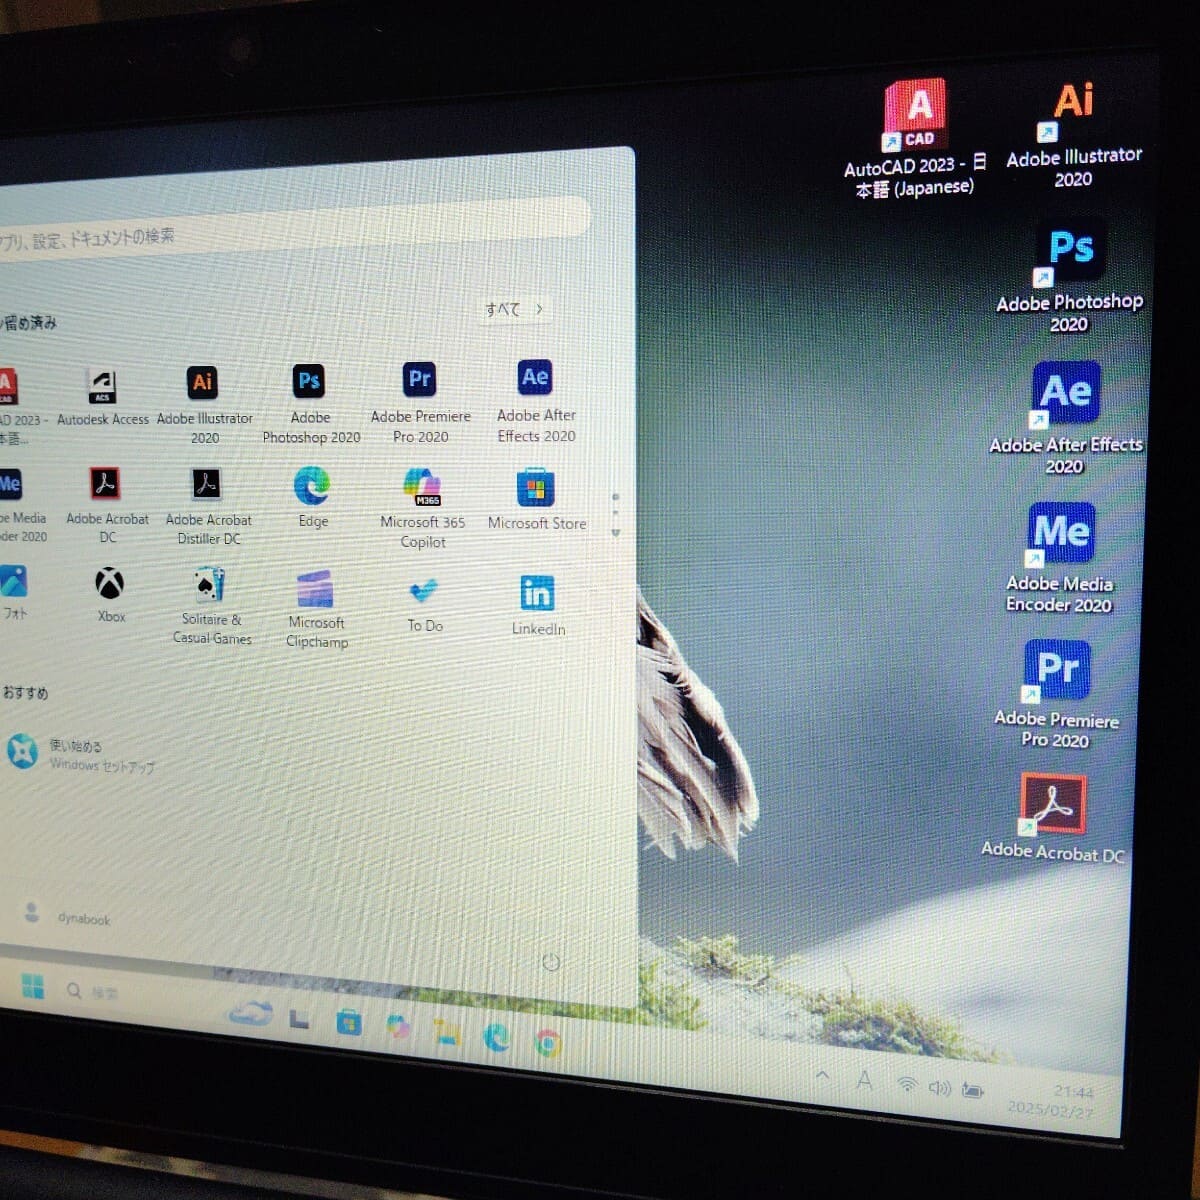Image resolution: width=1200 pixels, height=1200 pixels.
Task: Show hidden system tray icons chevron
Action: pos(823,1077)
